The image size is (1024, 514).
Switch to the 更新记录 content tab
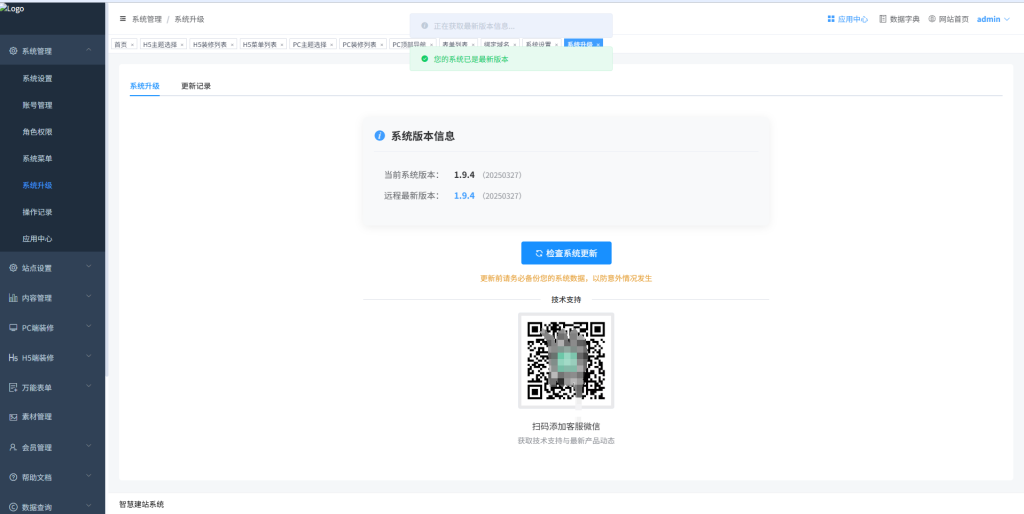point(196,86)
